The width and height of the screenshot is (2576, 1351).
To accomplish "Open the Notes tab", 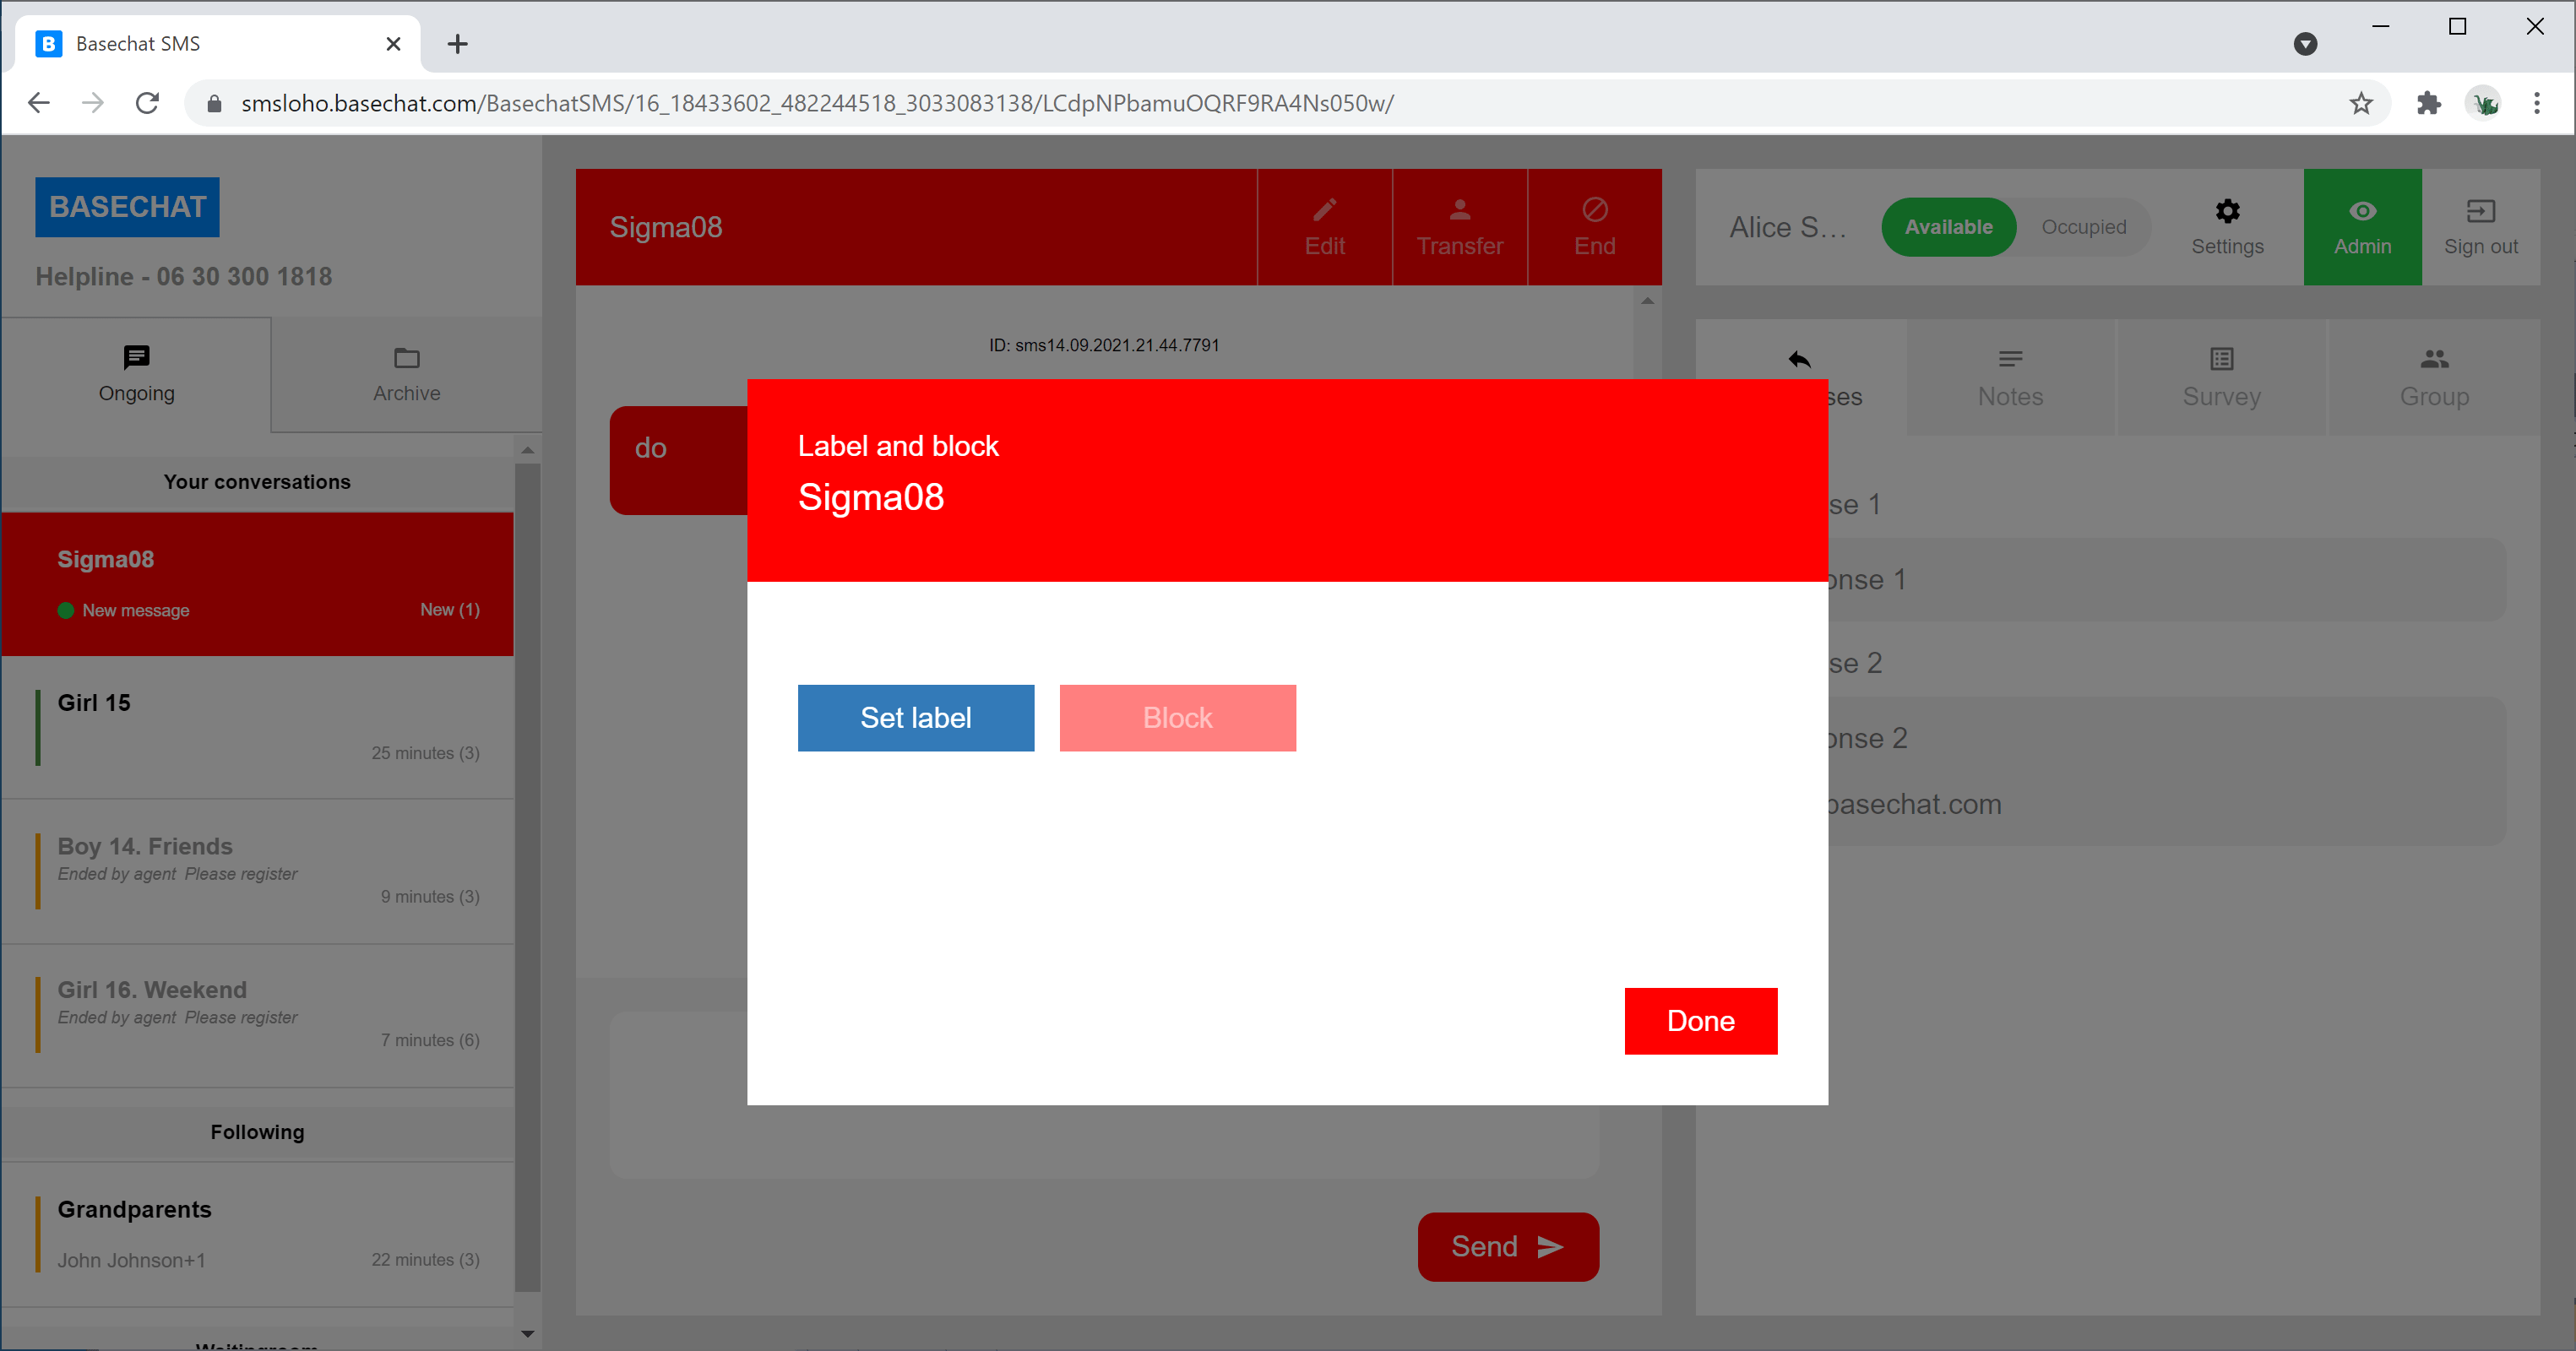I will pyautogui.click(x=2010, y=378).
